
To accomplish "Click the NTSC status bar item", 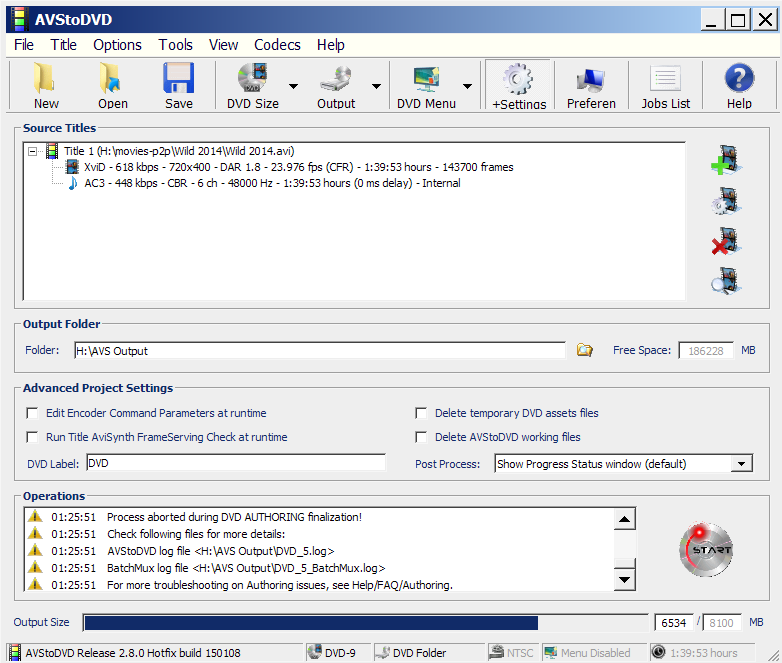I will click(x=512, y=653).
